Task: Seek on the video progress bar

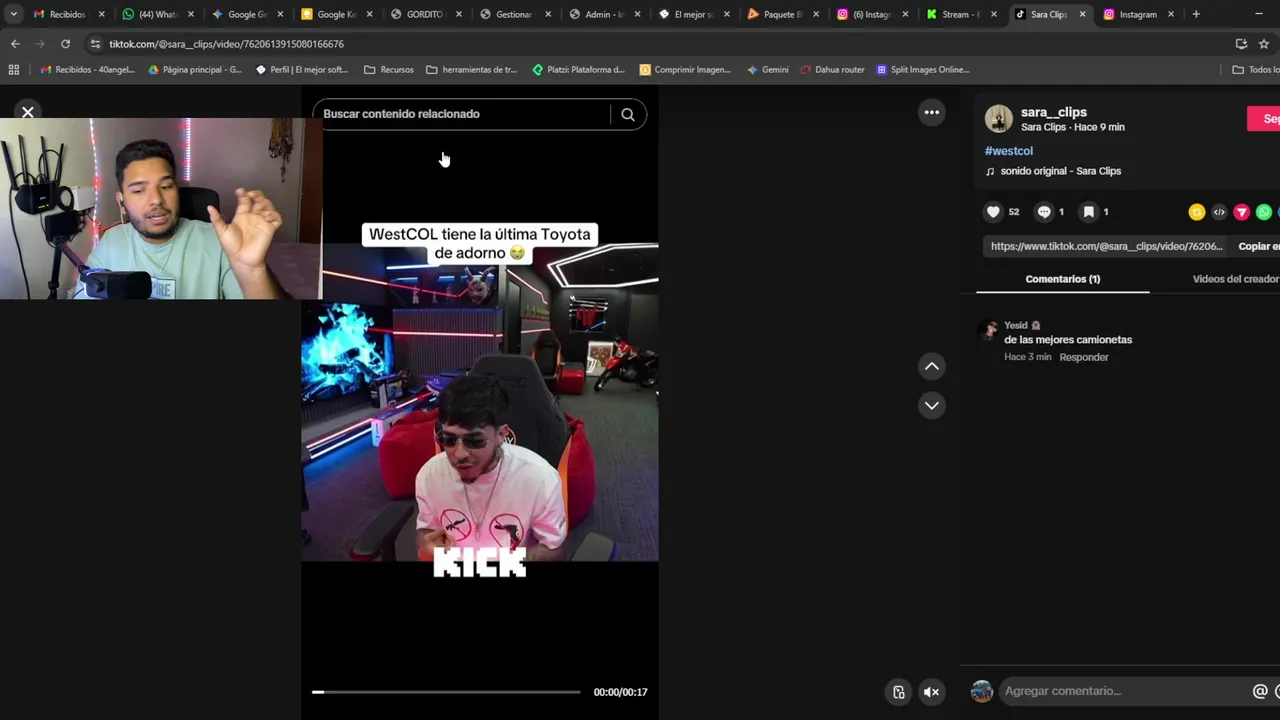Action: (x=446, y=692)
